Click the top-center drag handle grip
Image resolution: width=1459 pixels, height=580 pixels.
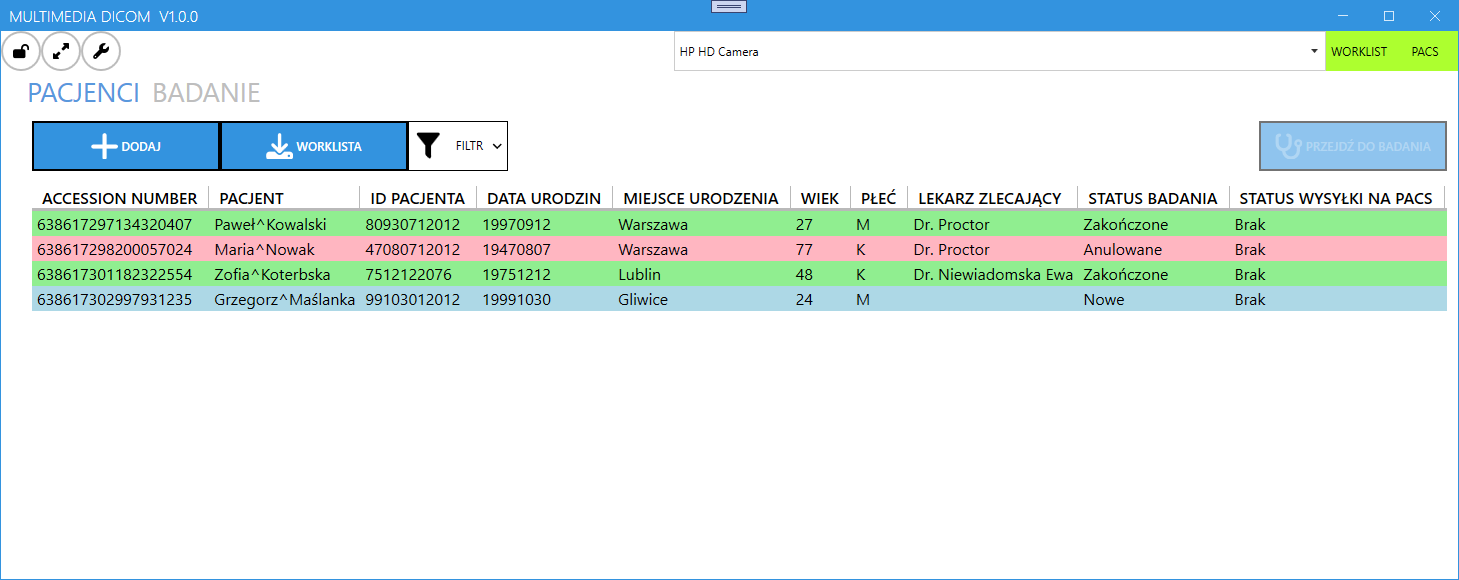click(729, 7)
